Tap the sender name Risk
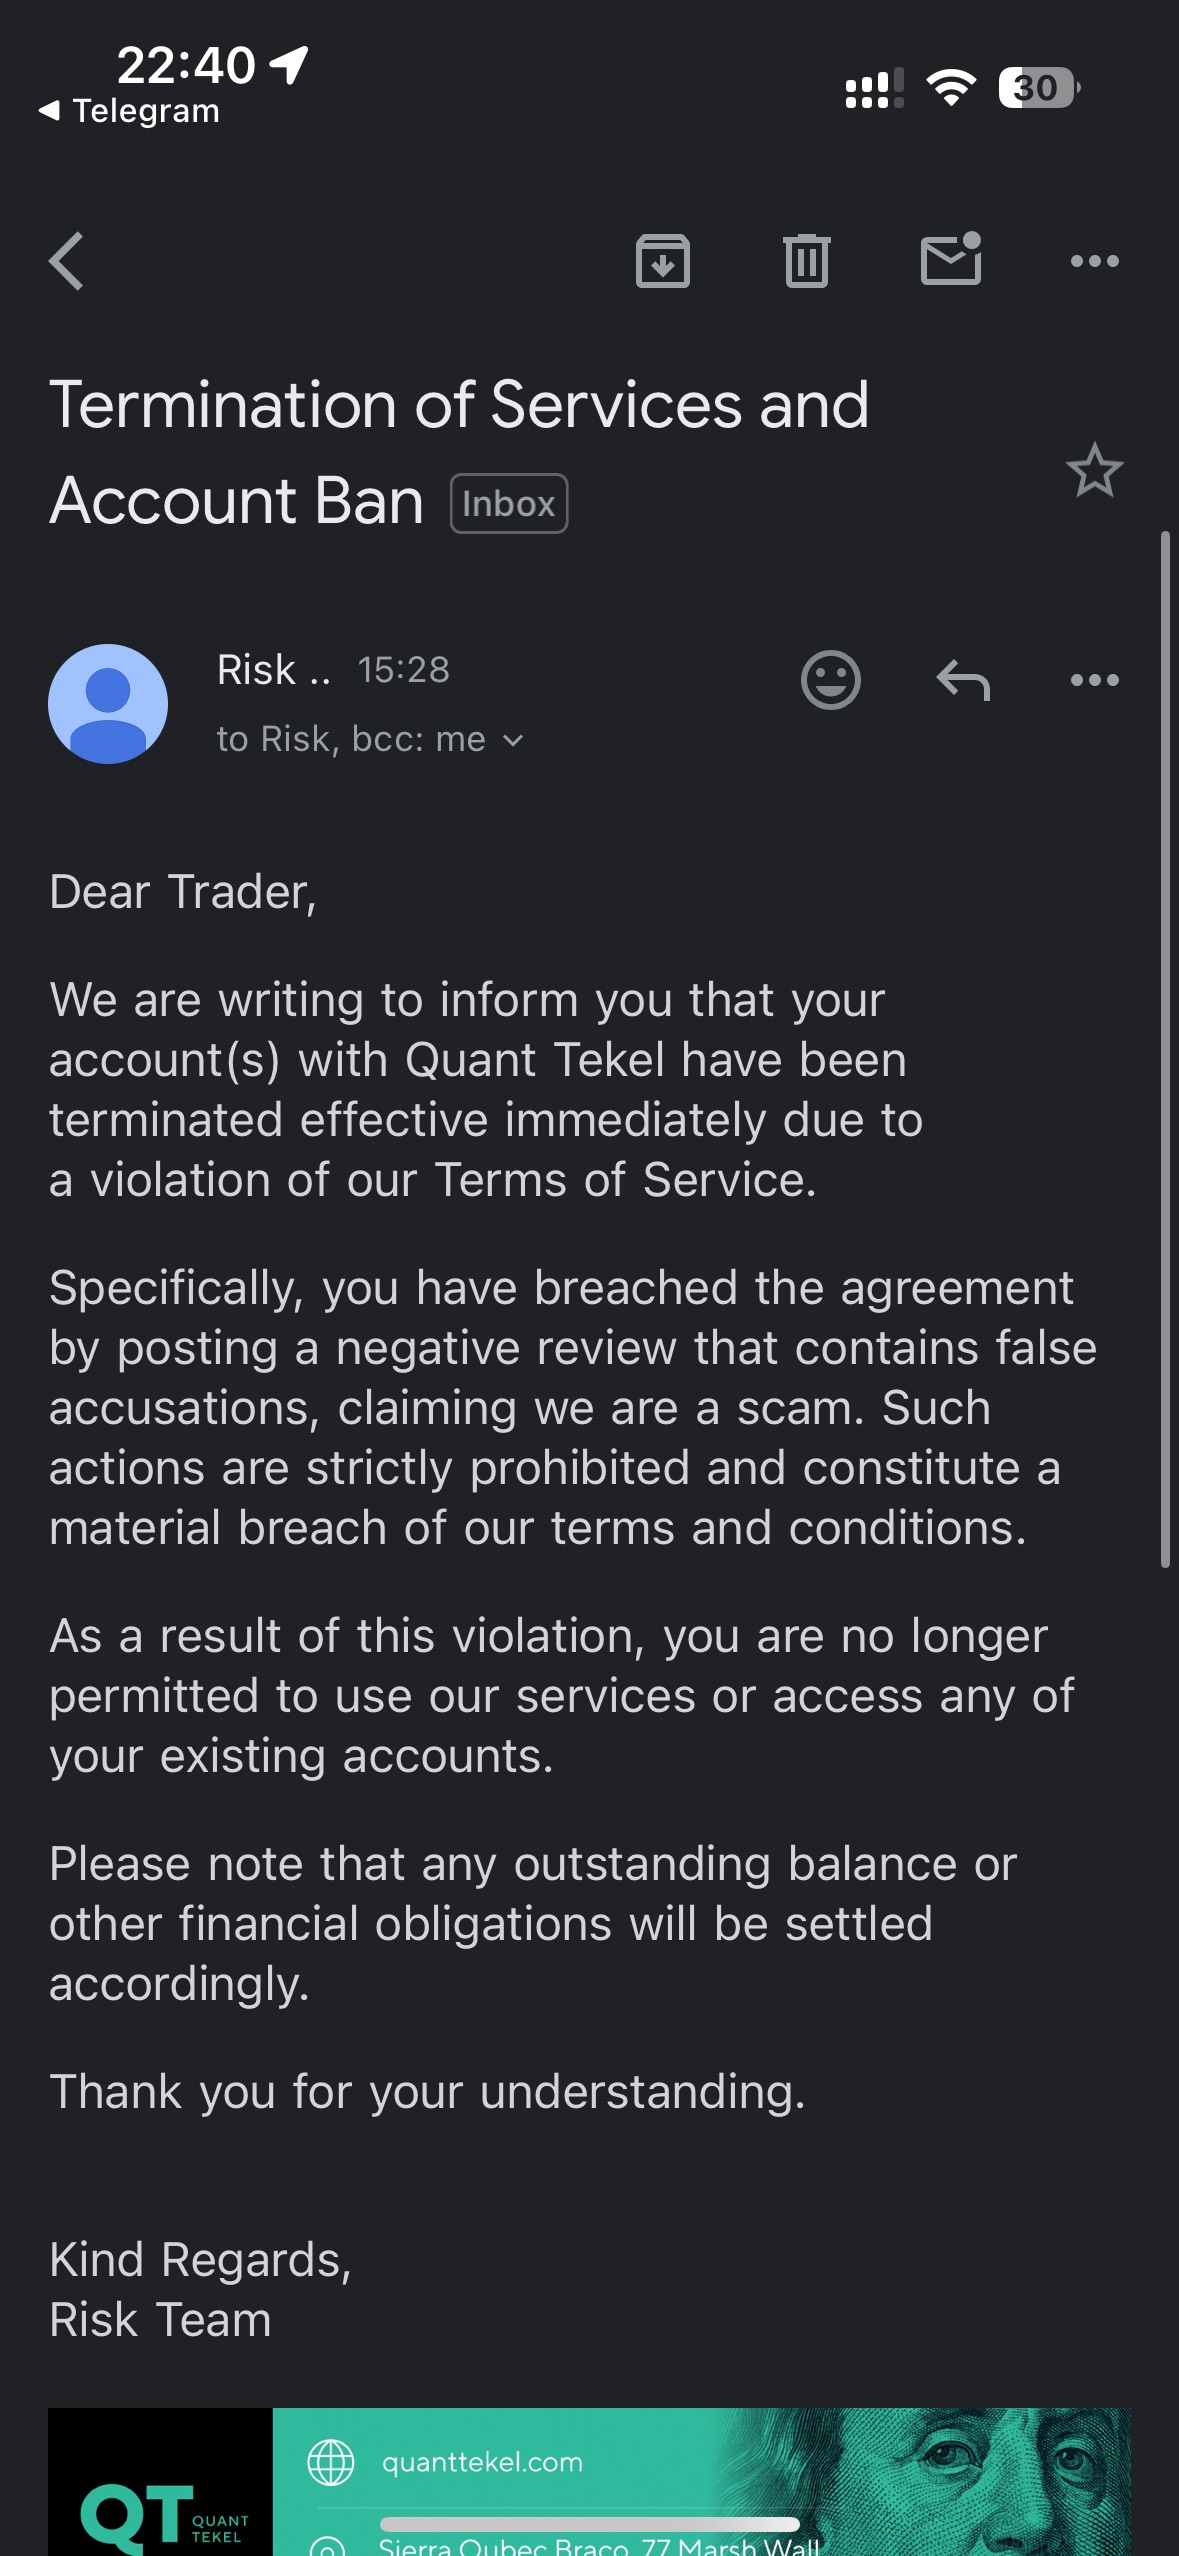Viewport: 1179px width, 2556px height. point(258,670)
